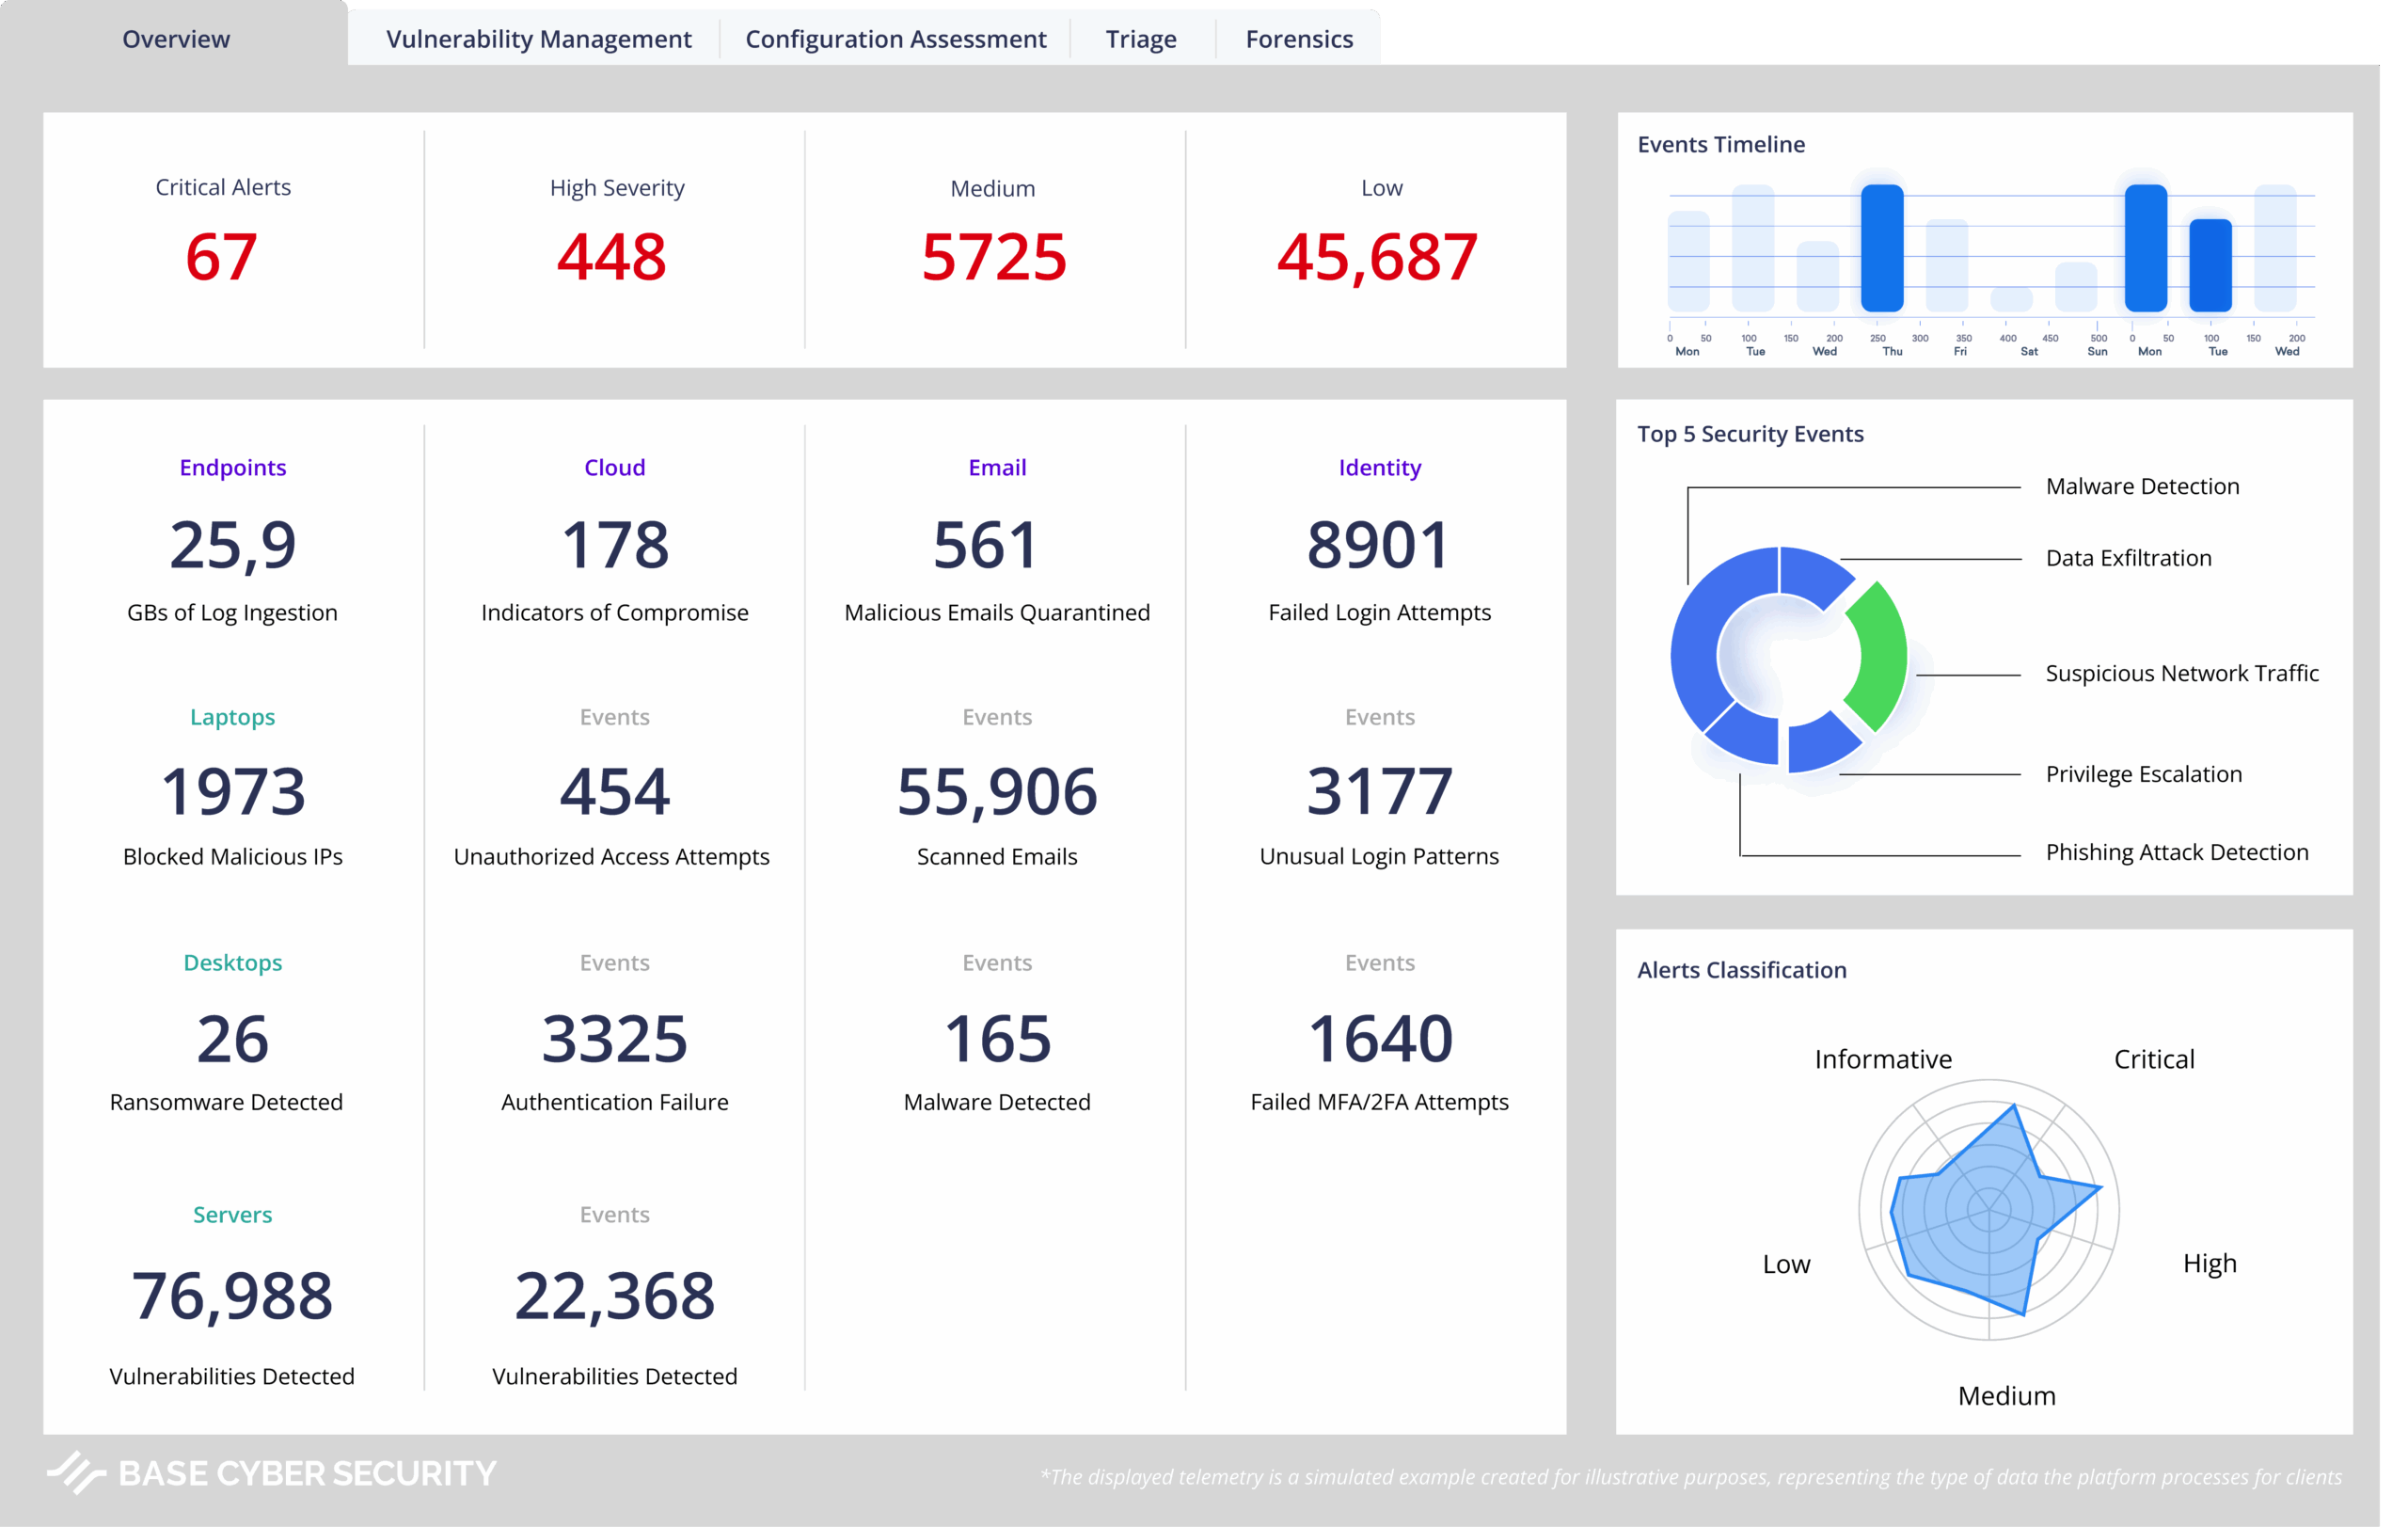Open the Vulnerability Management tab
Viewport: 2408px width, 1527px height.
tap(538, 39)
